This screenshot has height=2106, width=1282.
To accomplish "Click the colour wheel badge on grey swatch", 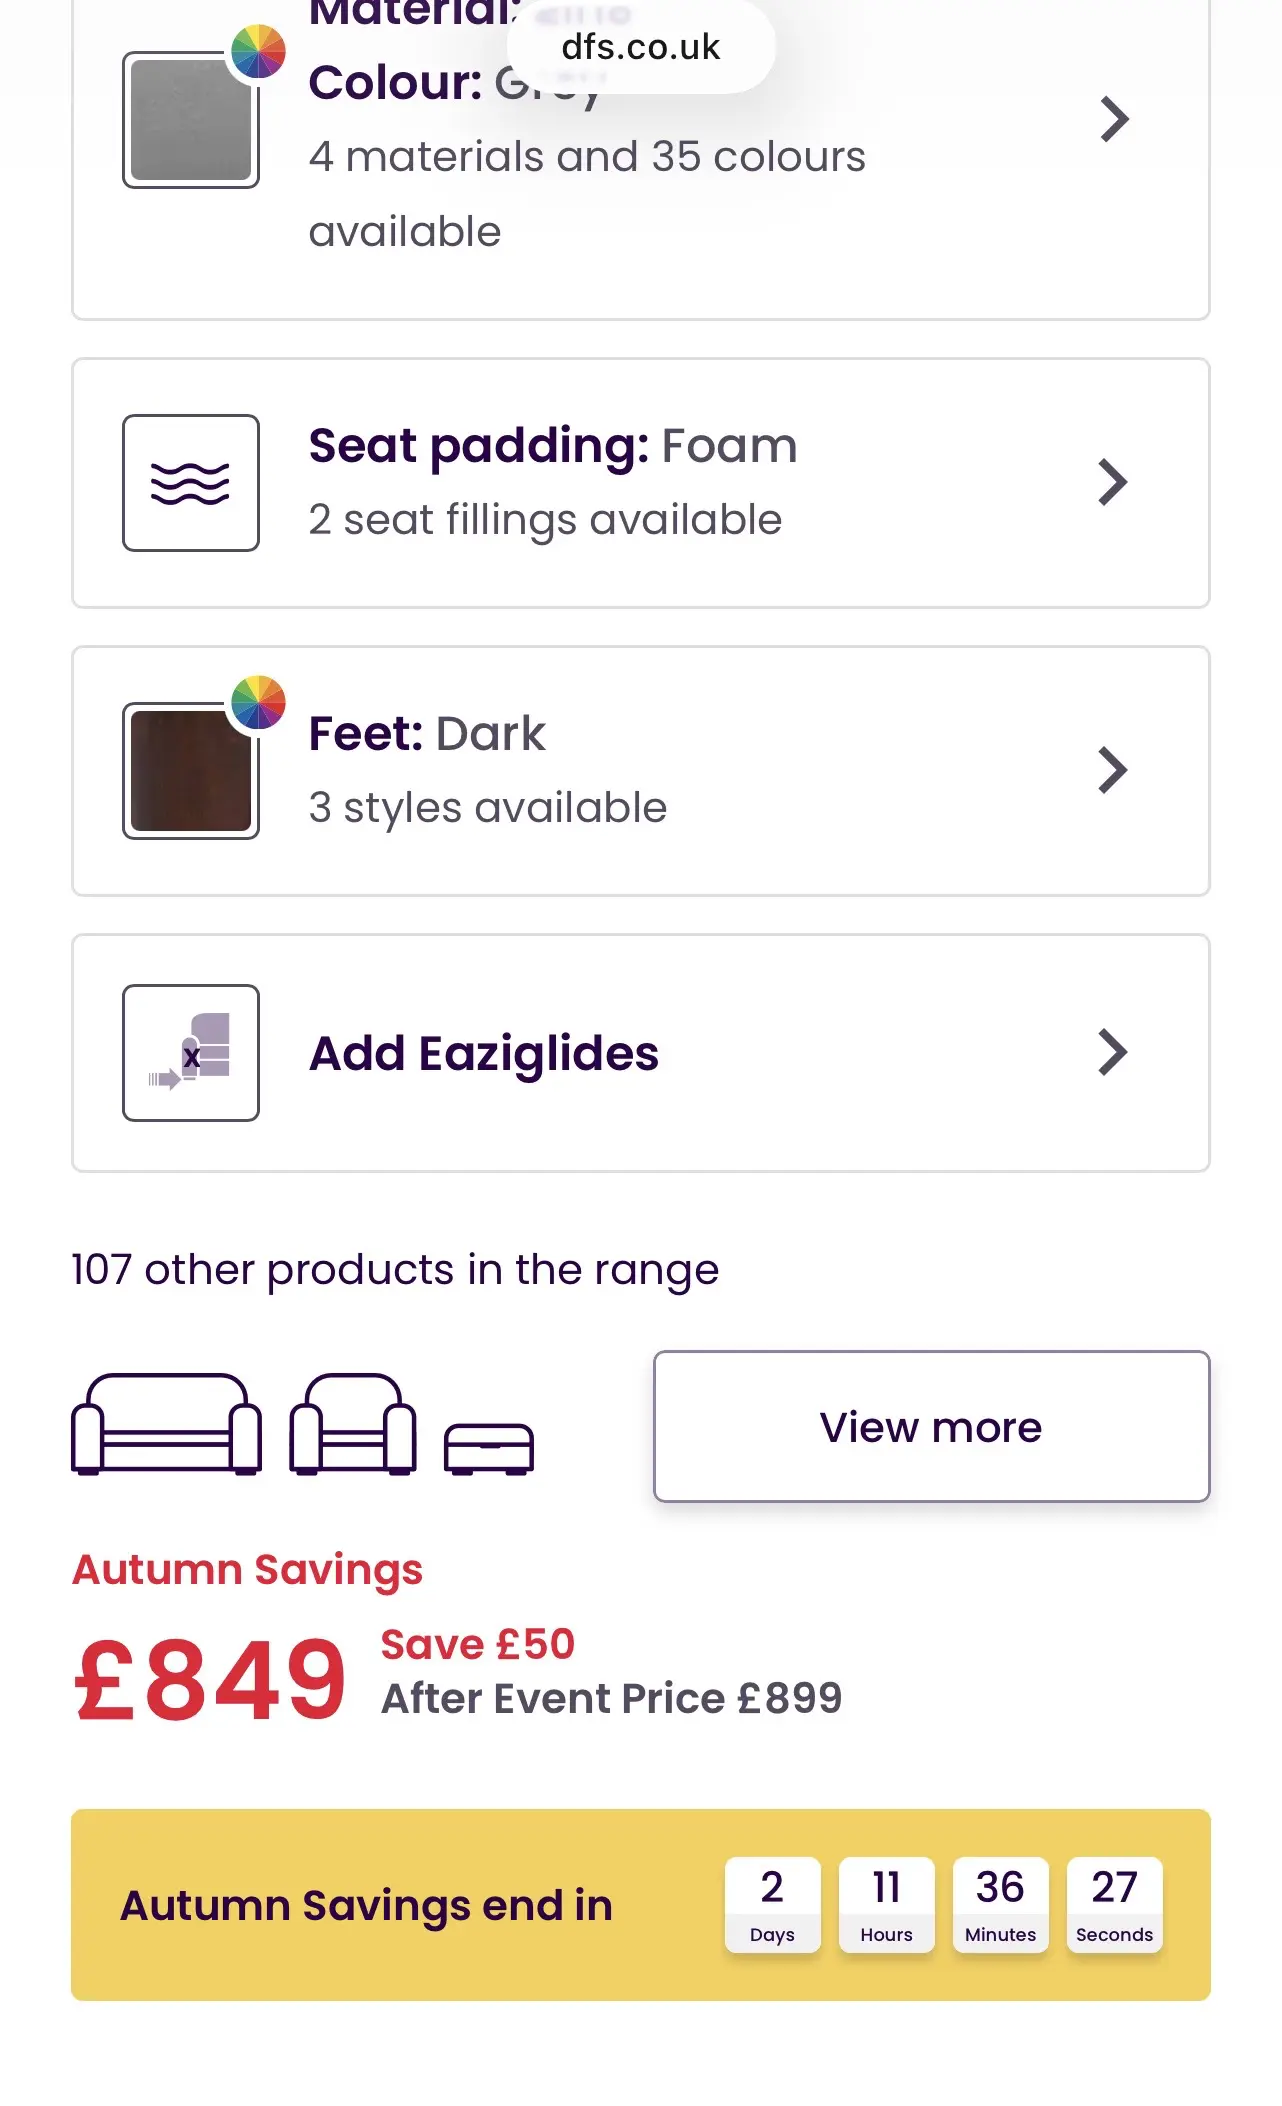I will [258, 51].
